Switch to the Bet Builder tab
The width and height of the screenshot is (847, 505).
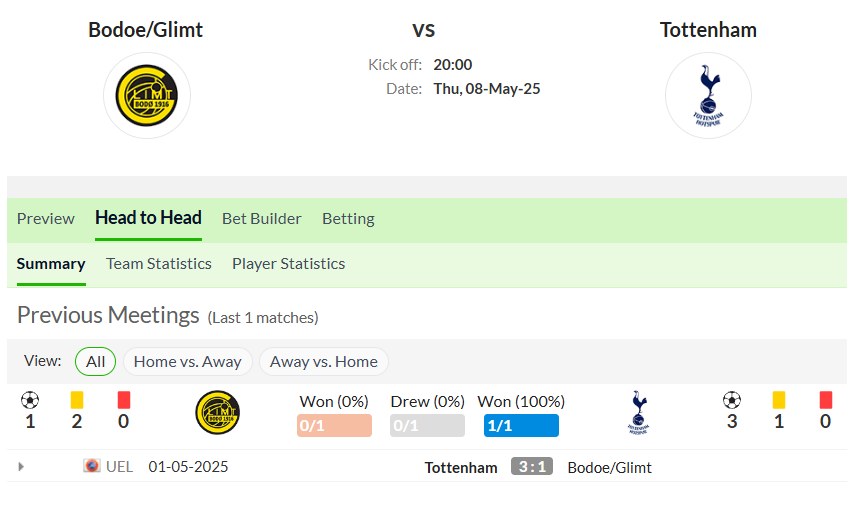pyautogui.click(x=261, y=219)
